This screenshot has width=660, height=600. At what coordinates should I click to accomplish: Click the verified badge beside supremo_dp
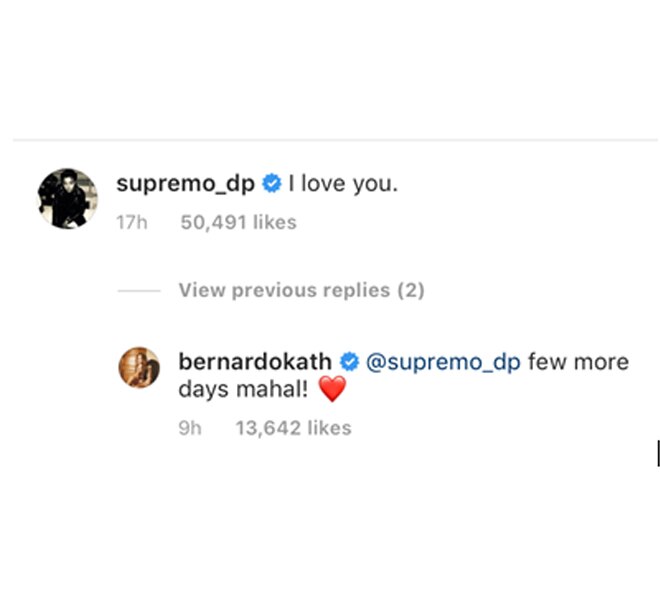click(x=272, y=184)
